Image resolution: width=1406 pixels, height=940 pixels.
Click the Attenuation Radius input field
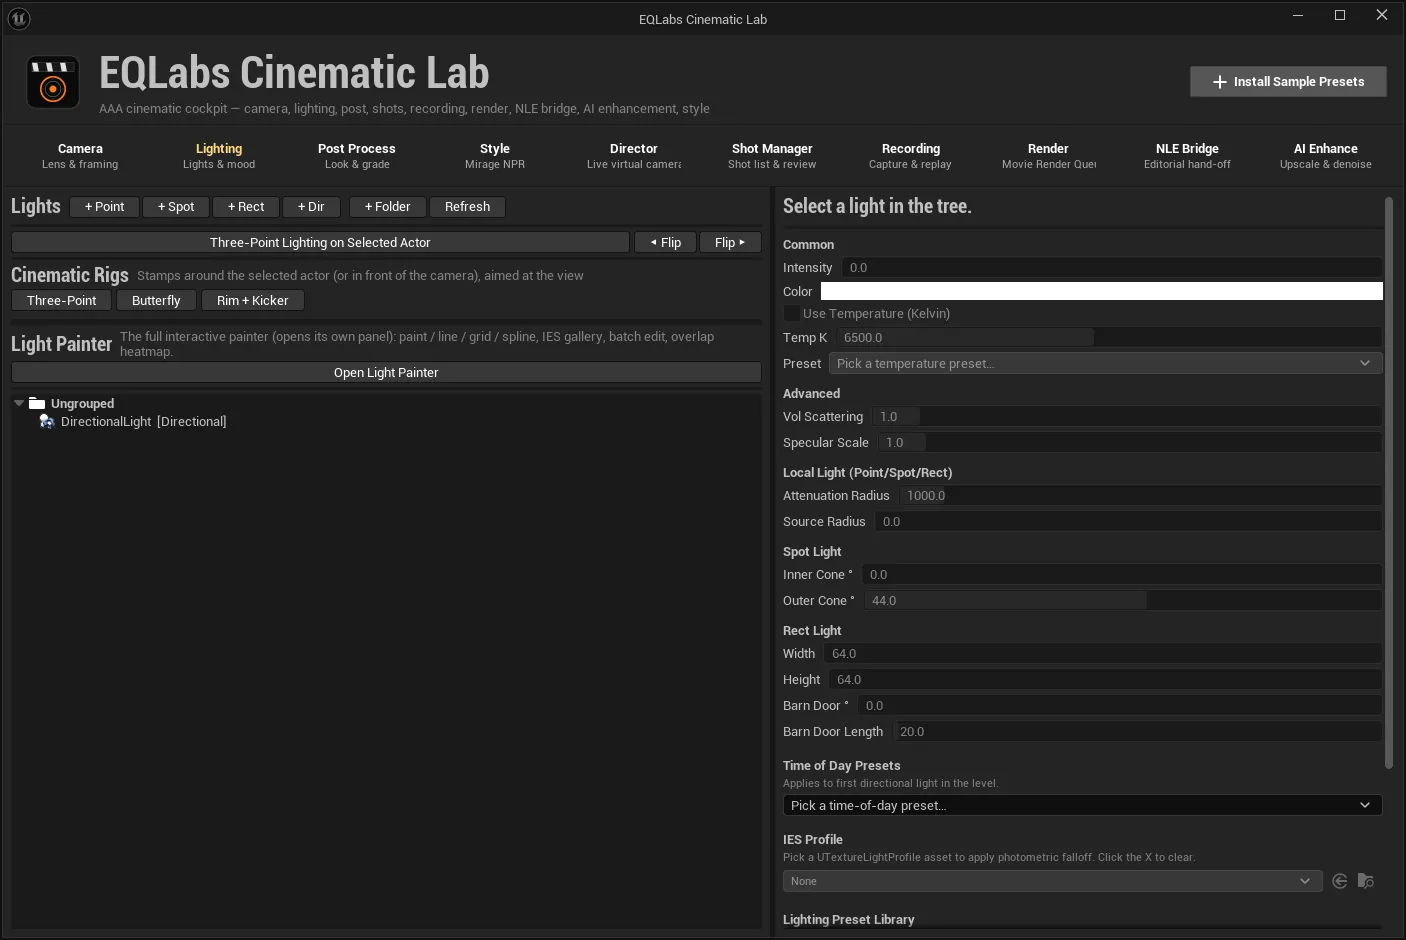(1140, 496)
